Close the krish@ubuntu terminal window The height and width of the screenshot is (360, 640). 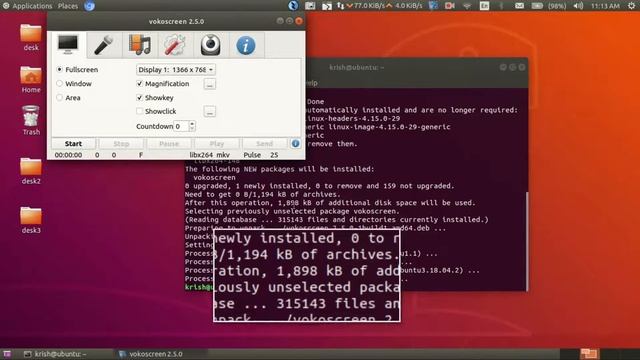[522, 67]
